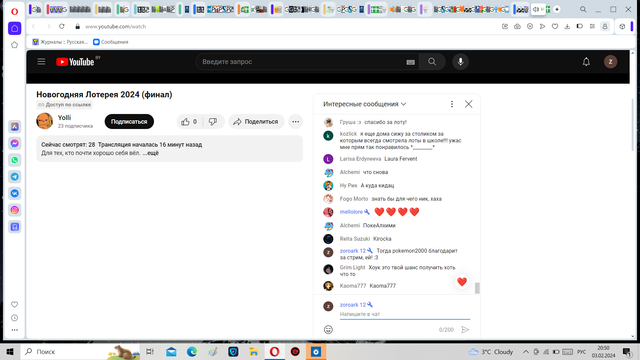The image size is (640, 360).
Task: Open Yolli channel avatar
Action: 44,121
